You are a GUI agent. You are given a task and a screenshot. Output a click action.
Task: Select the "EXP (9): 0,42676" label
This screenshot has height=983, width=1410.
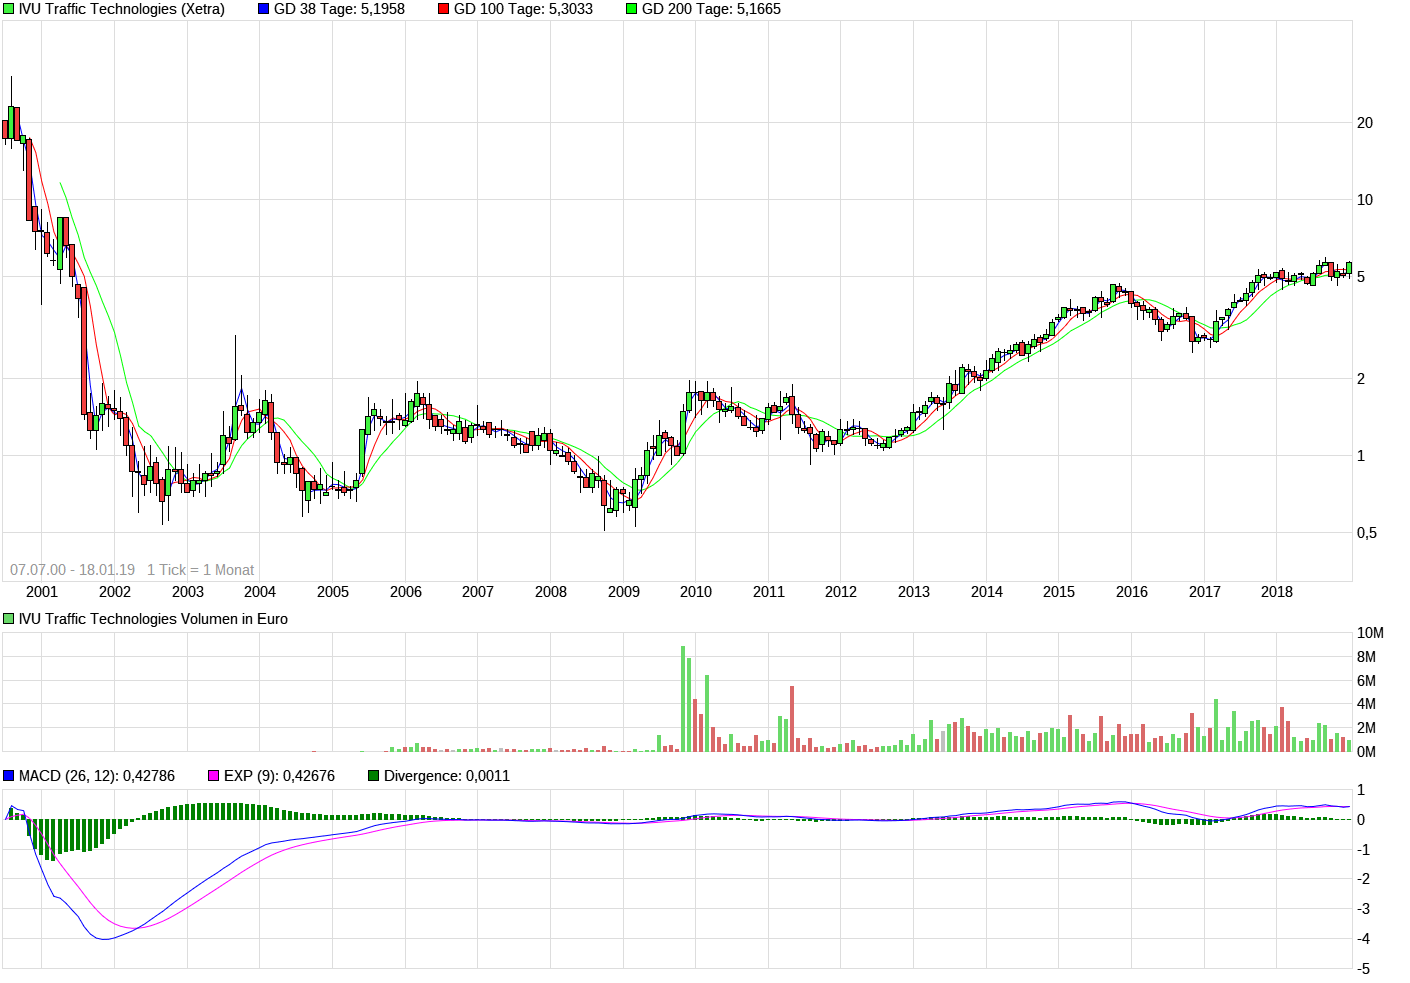tap(279, 776)
